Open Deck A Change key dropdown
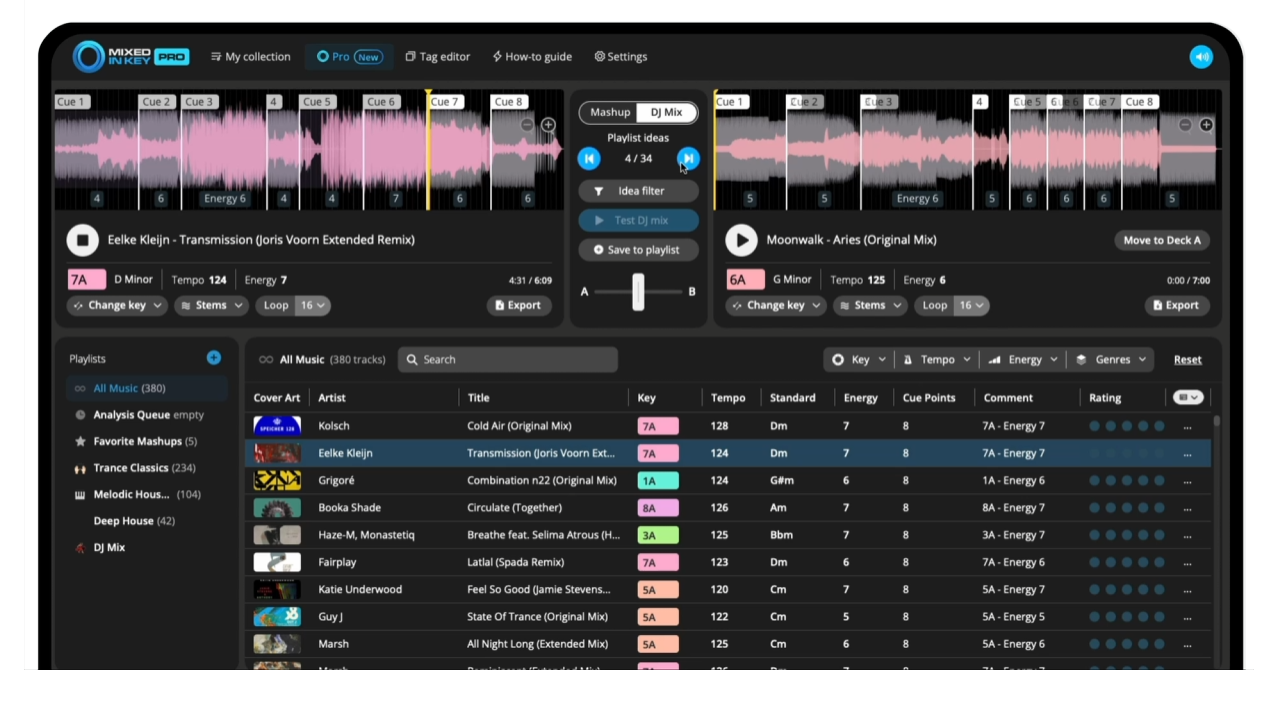The width and height of the screenshot is (1273, 704). point(117,305)
